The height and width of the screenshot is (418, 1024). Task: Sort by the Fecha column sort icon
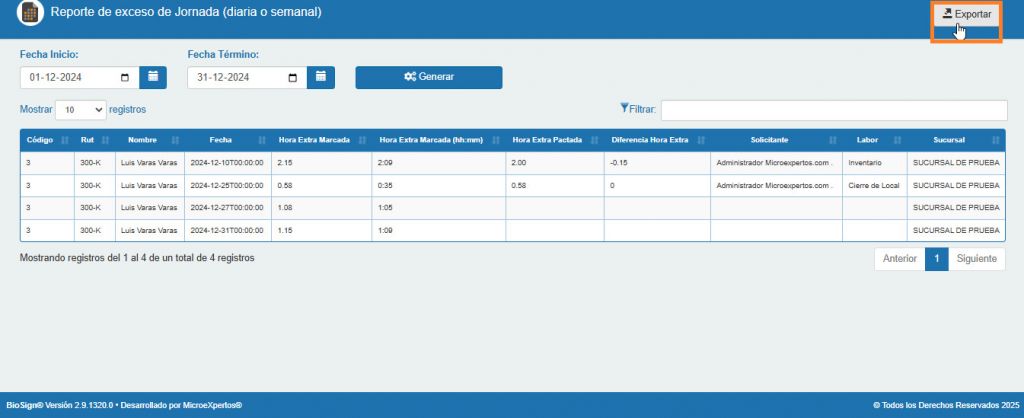[x=262, y=140]
